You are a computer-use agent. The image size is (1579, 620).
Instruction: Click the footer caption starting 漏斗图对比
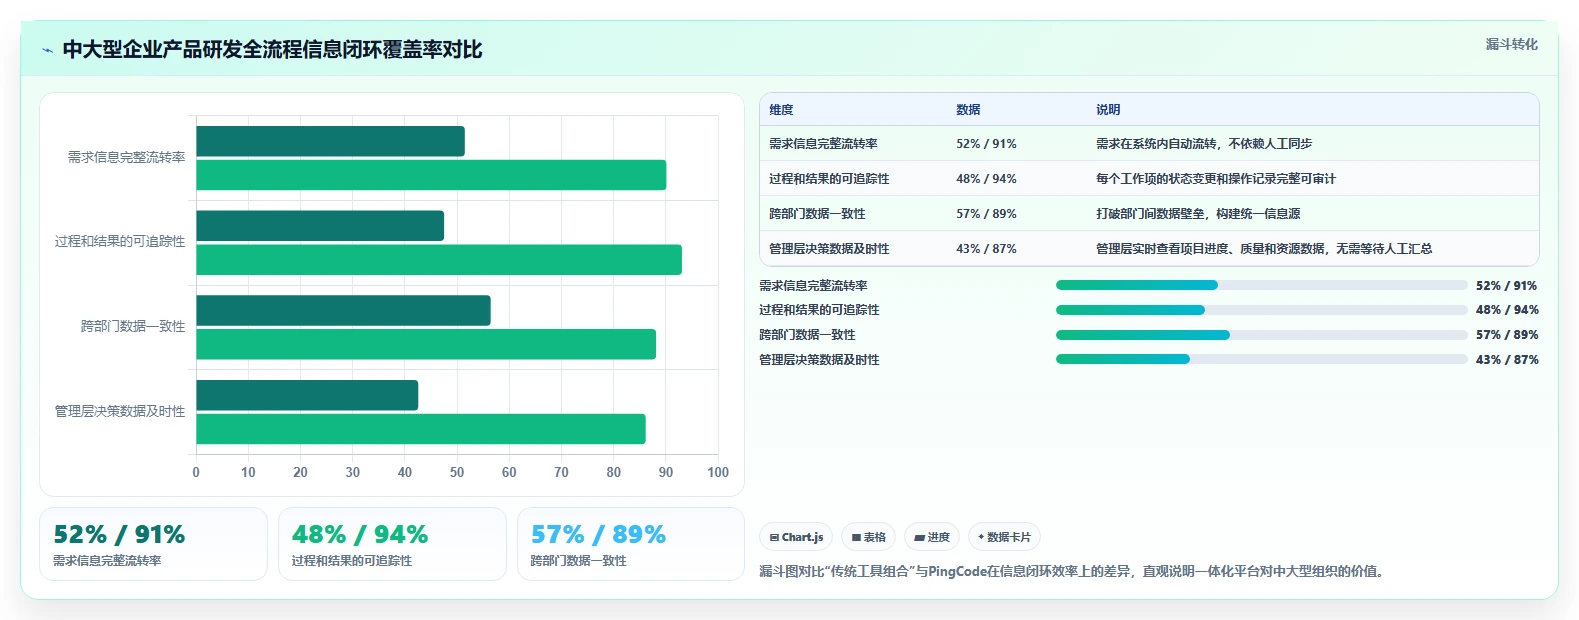coord(1074,572)
